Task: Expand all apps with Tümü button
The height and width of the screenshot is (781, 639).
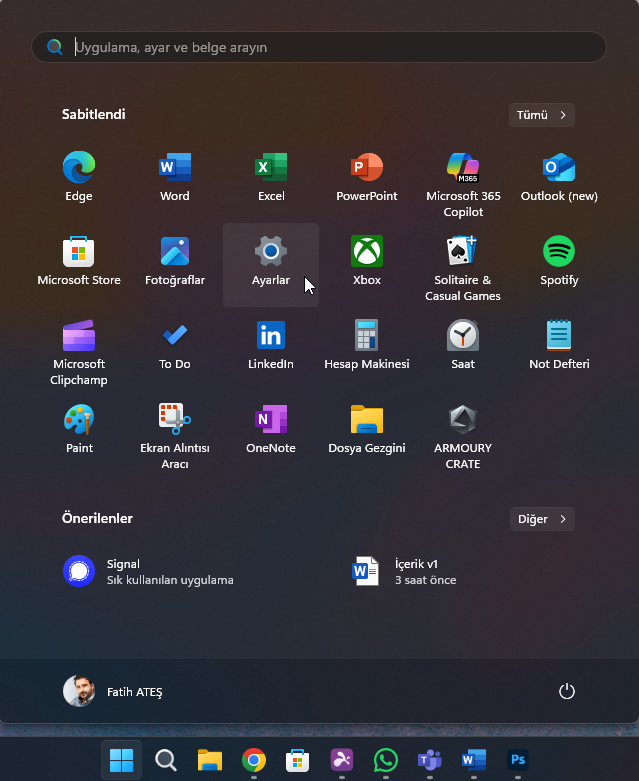Action: tap(541, 115)
